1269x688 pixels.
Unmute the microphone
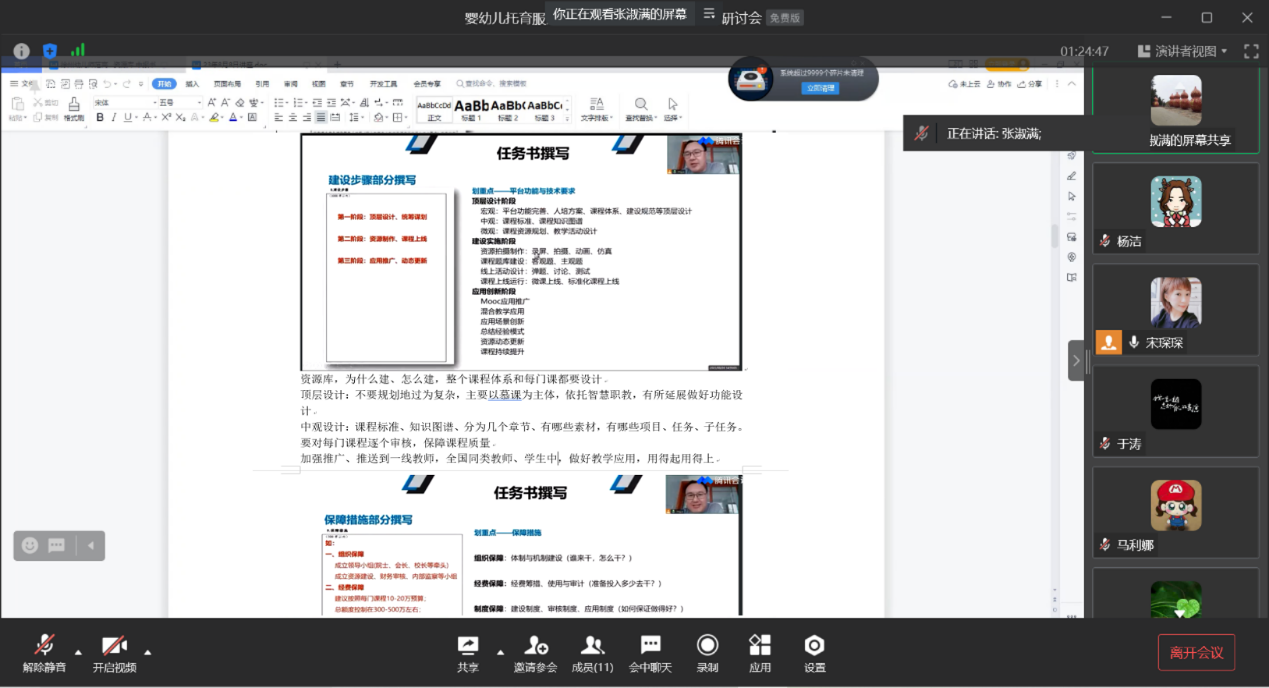coord(44,652)
